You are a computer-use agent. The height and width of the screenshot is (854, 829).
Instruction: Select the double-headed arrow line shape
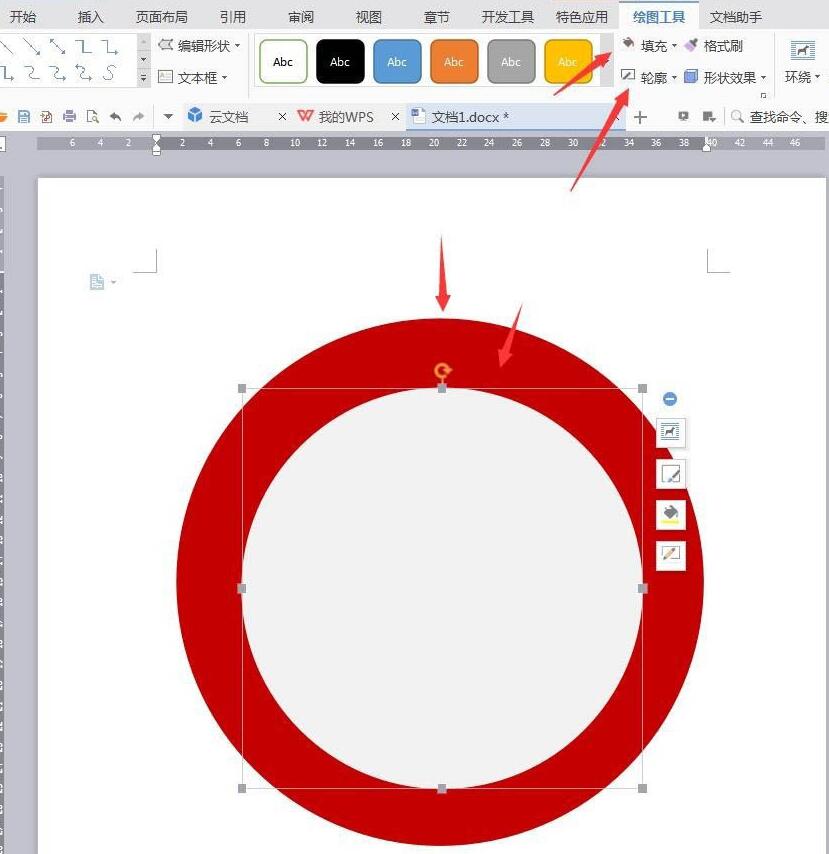pos(57,47)
